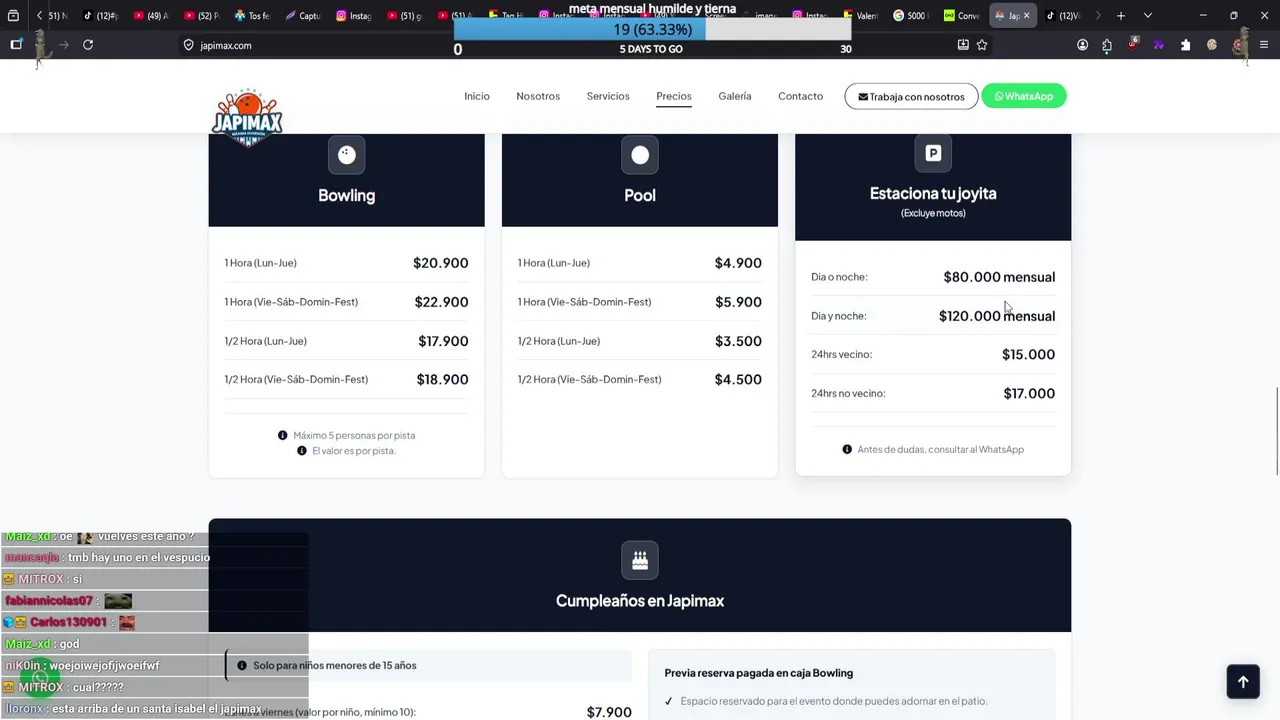Click the Japimax logo in header
The width and height of the screenshot is (1280, 720).
tap(247, 118)
